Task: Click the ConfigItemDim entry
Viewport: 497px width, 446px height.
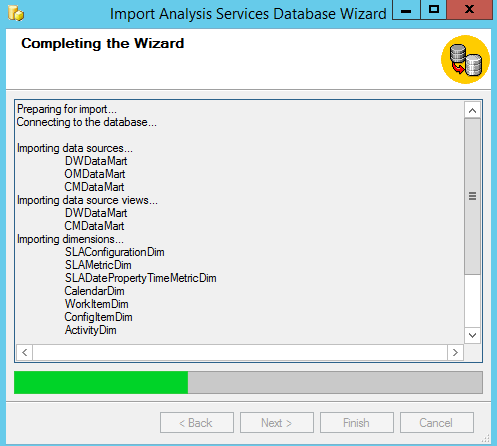Action: pyautogui.click(x=98, y=317)
